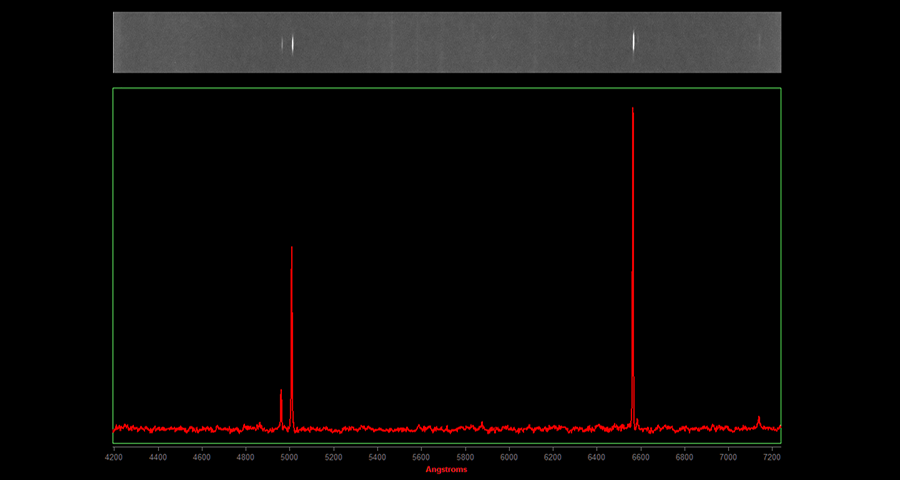900x480 pixels.
Task: Click the tiny bump near 5876 Angstroms
Action: pos(482,423)
